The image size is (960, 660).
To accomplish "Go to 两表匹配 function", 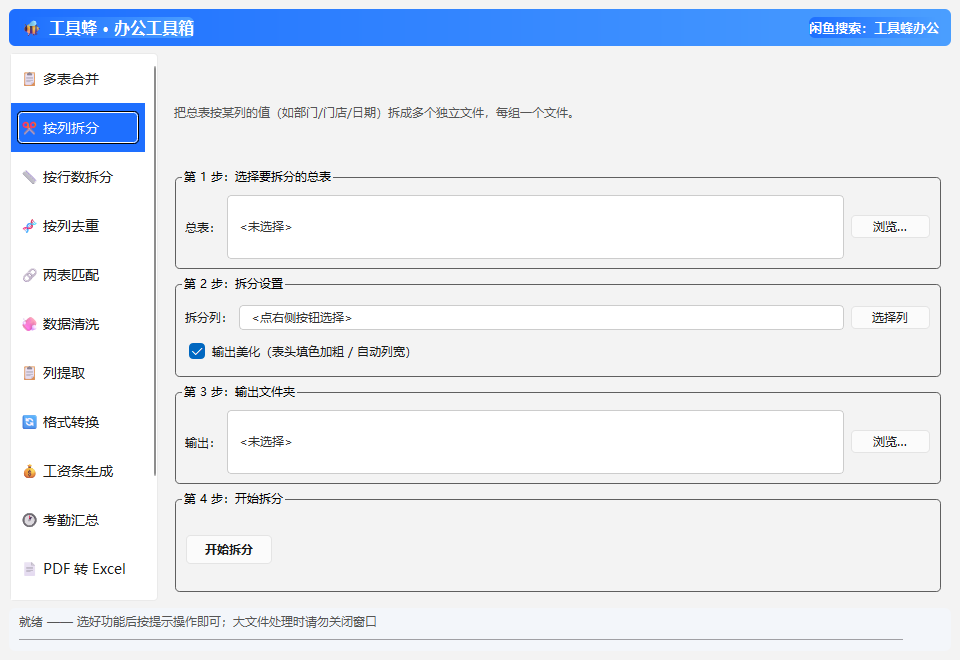I will coord(78,275).
